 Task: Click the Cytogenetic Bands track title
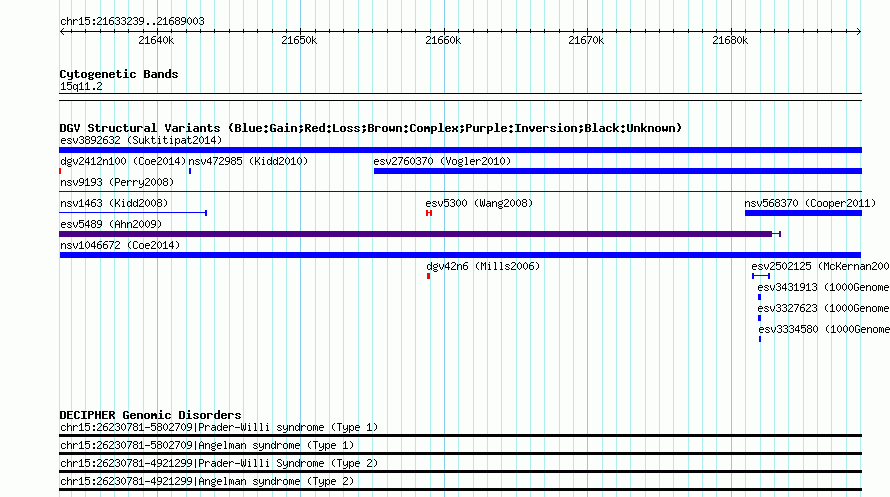[x=119, y=74]
